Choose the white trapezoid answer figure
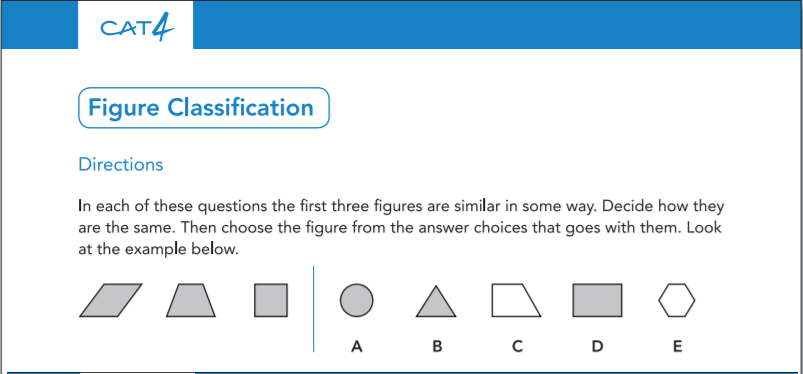This screenshot has width=803, height=374. pyautogui.click(x=516, y=300)
